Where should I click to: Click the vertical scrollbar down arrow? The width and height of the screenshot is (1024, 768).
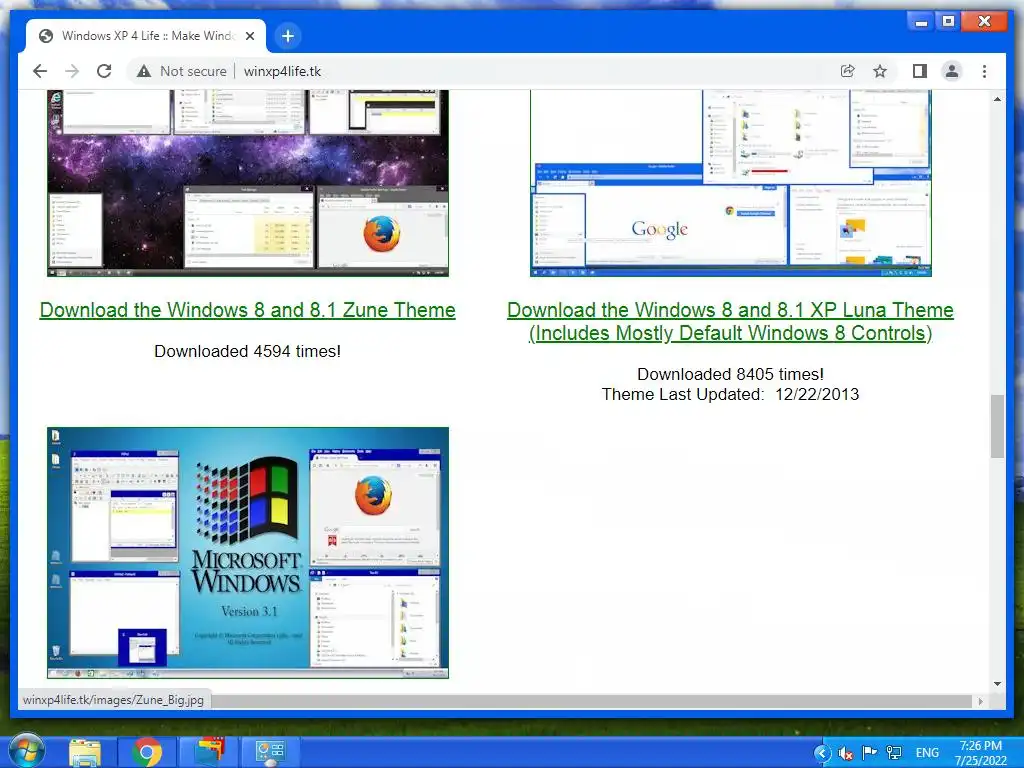point(997,684)
